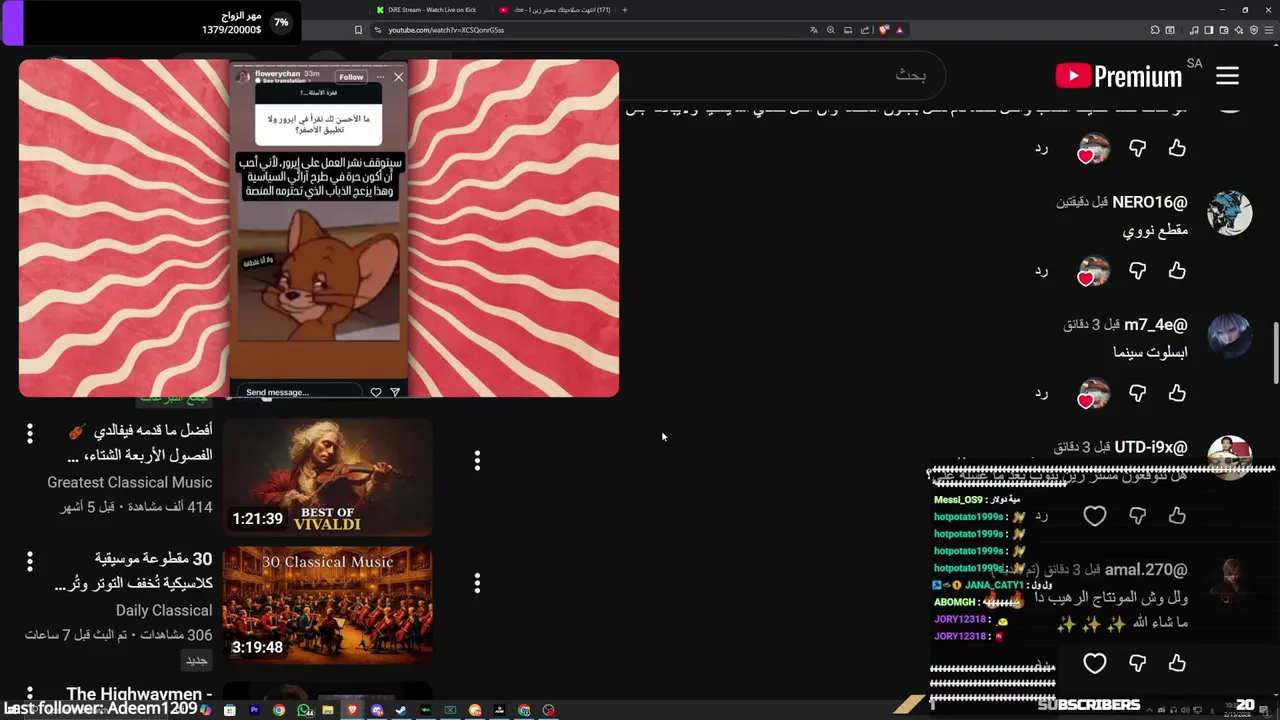The height and width of the screenshot is (720, 1280).
Task: Dislike m7_4e's comment
Action: pyautogui.click(x=1137, y=393)
